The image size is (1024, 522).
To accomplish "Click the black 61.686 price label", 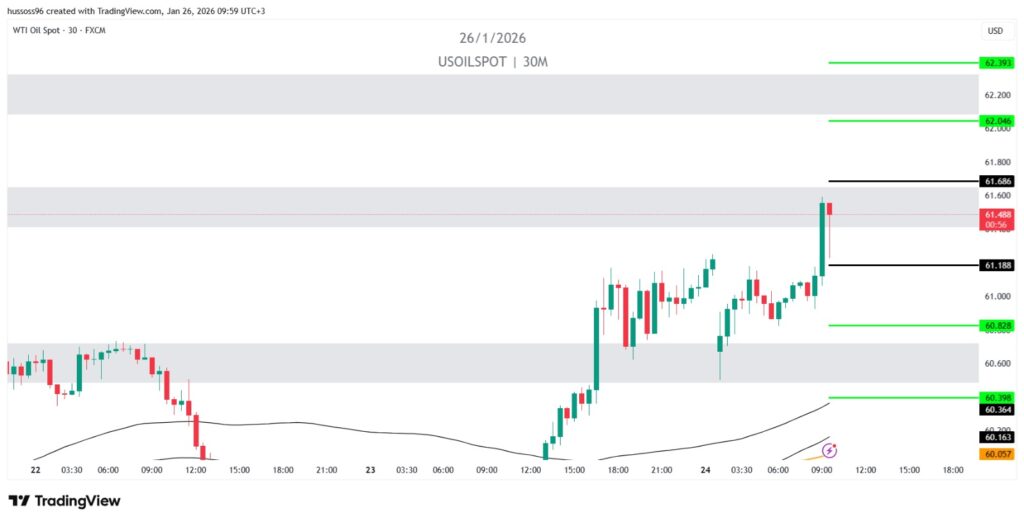I will [x=997, y=181].
